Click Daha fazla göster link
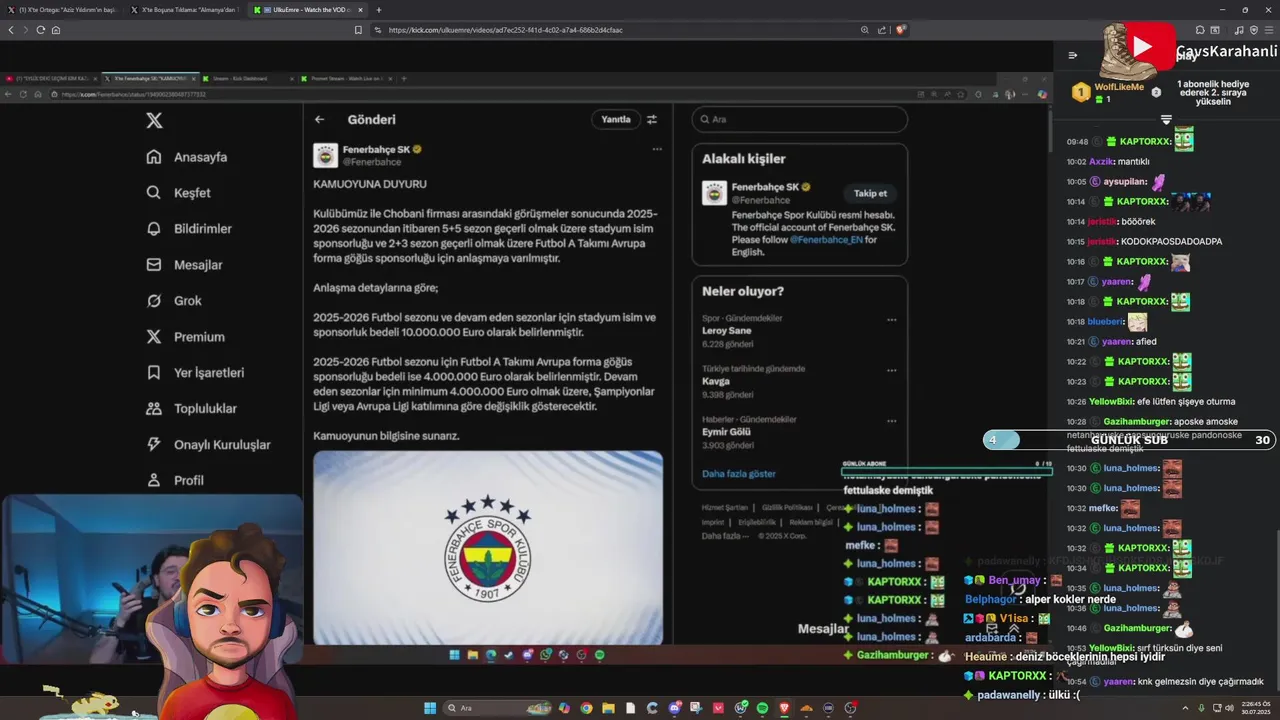This screenshot has height=720, width=1280. point(739,474)
